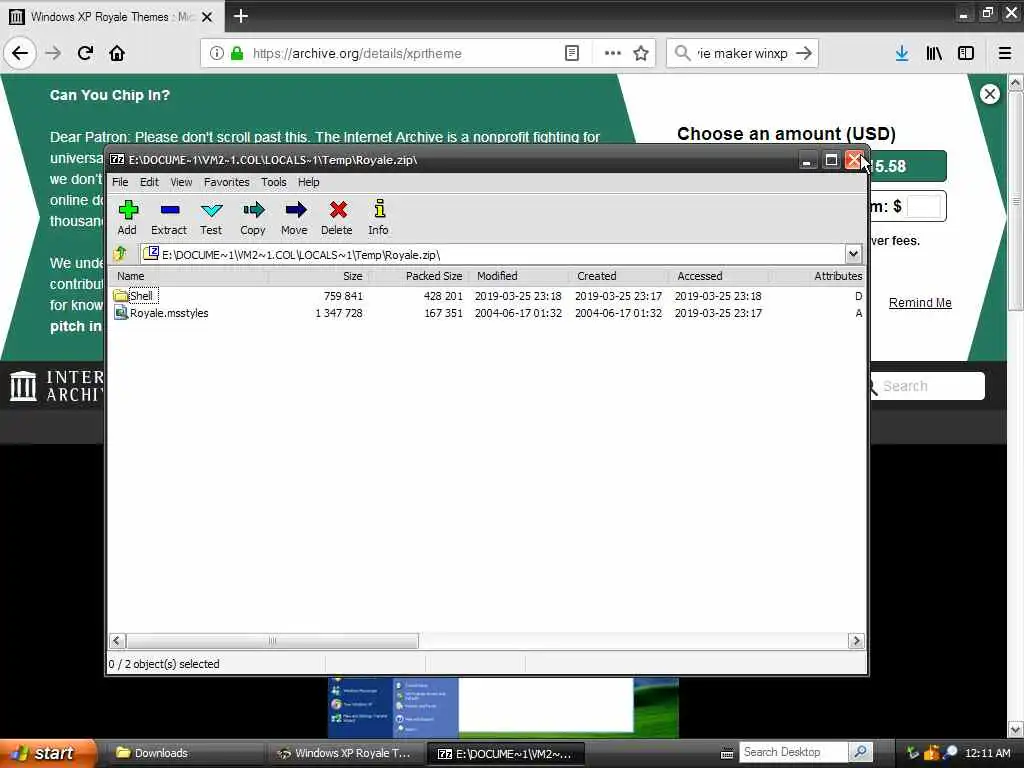Sort by Modified column header

(x=519, y=276)
